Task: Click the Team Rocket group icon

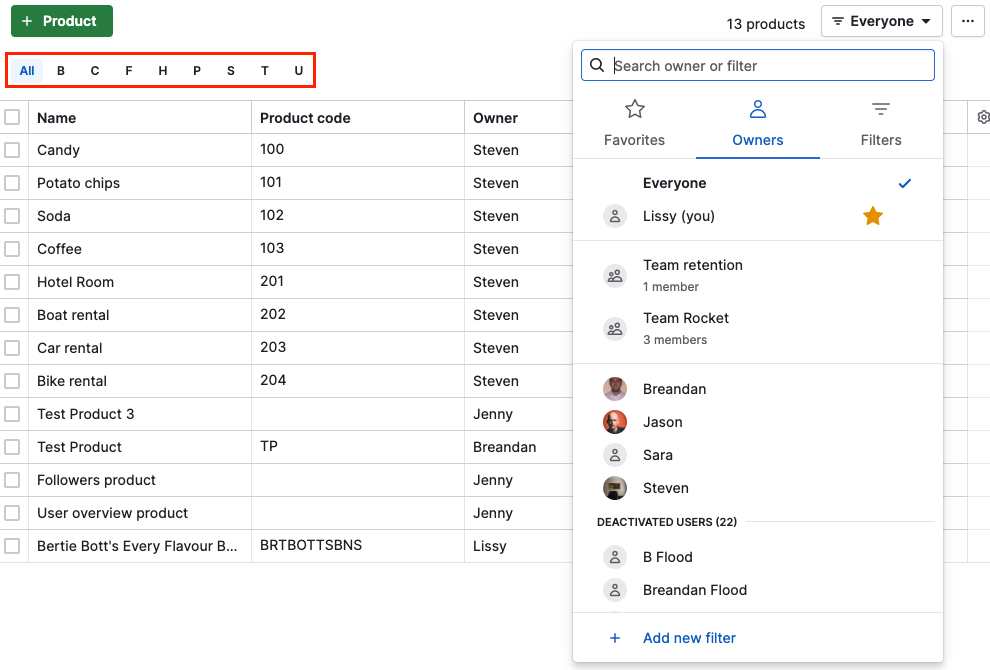Action: [615, 327]
